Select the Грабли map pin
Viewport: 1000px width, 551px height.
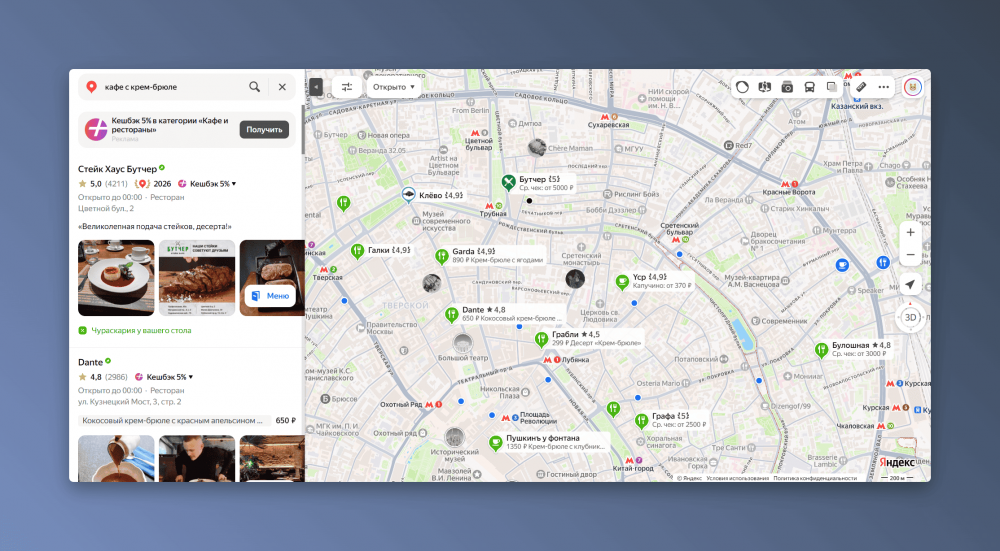541,339
